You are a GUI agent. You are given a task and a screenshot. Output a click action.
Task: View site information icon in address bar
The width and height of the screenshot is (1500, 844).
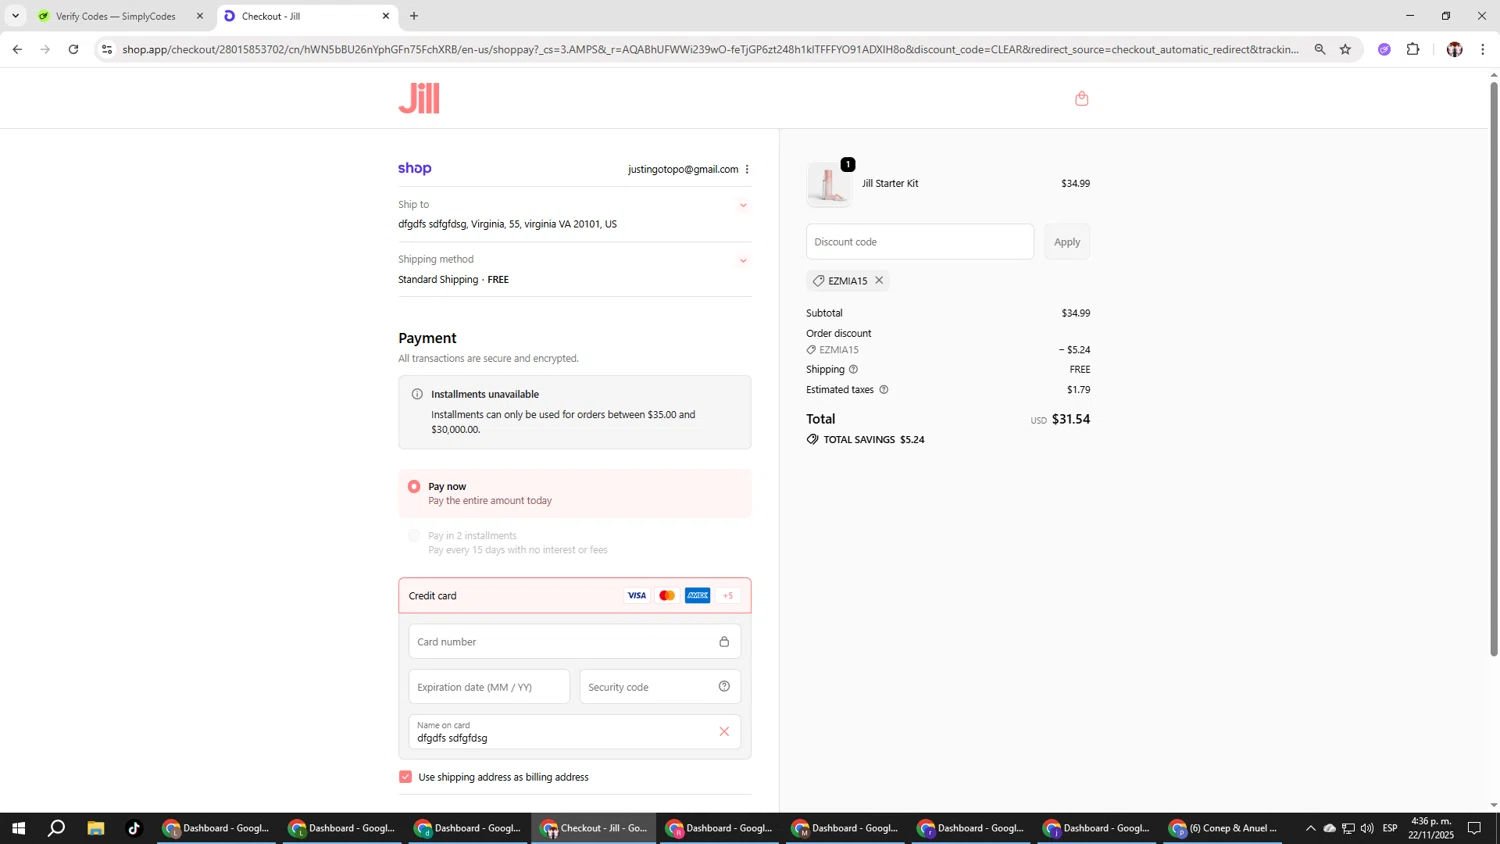pyautogui.click(x=107, y=49)
